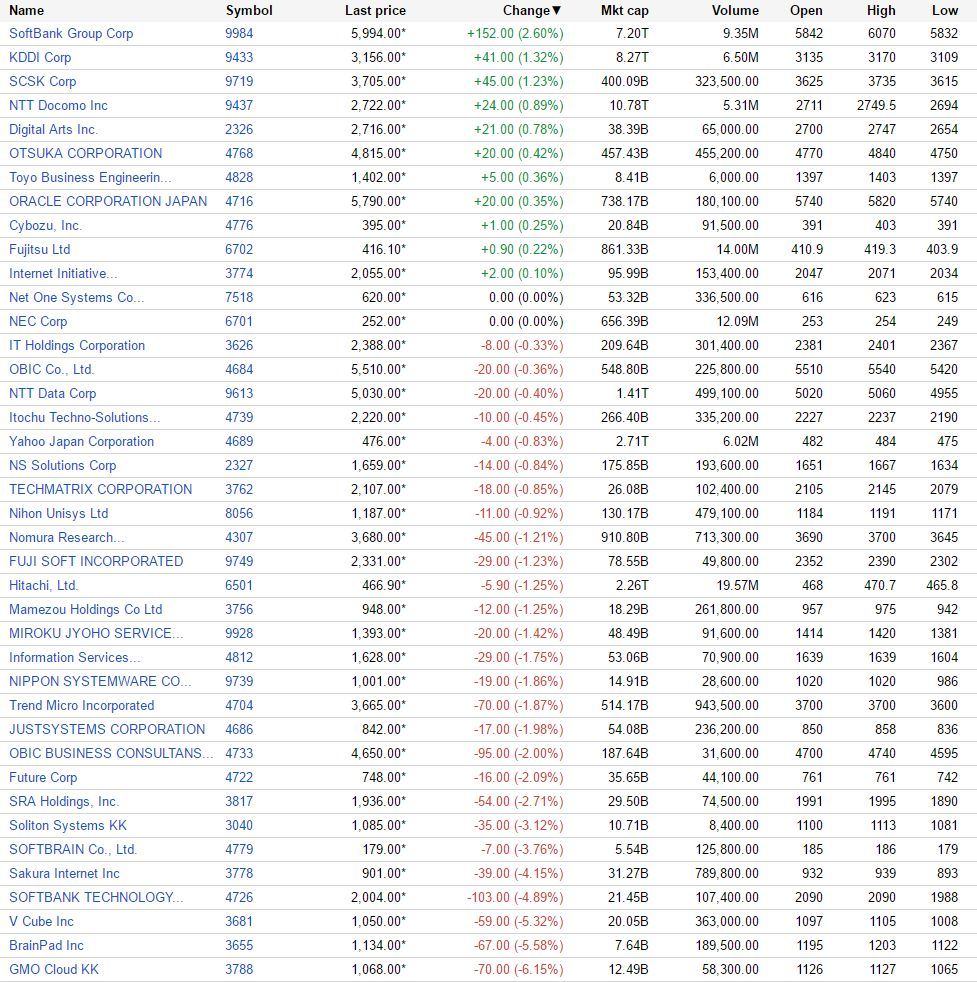Click ticker symbol 6501
Image resolution: width=977 pixels, height=982 pixels.
[x=239, y=586]
